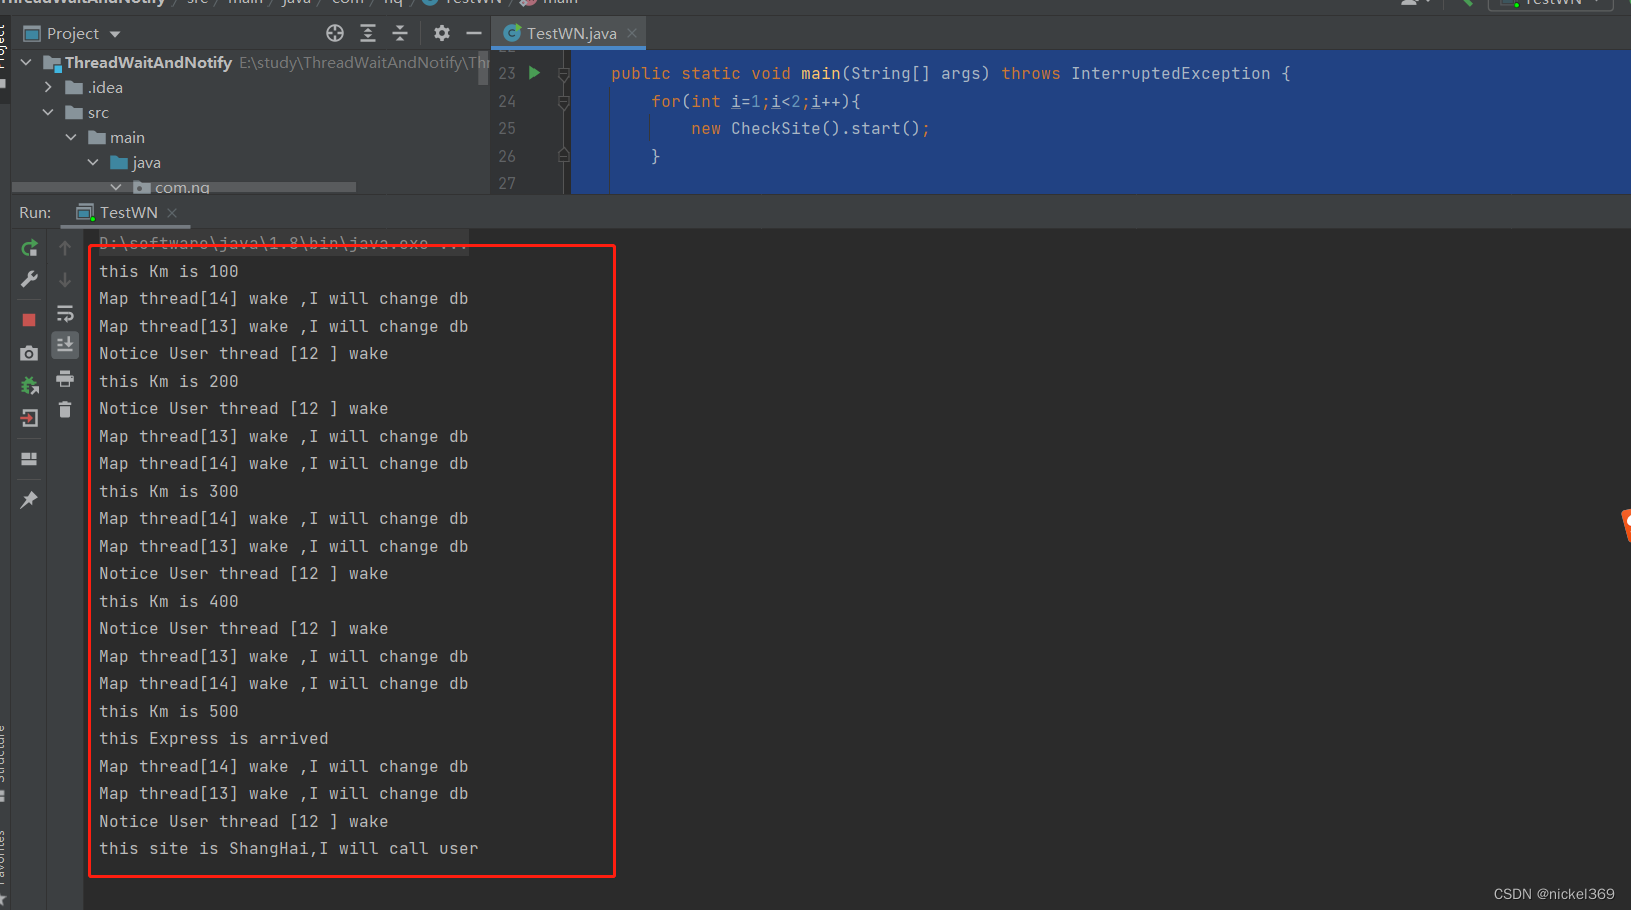Hide the Project panel with minus icon
Screen dimensions: 1631x910
(x=474, y=33)
